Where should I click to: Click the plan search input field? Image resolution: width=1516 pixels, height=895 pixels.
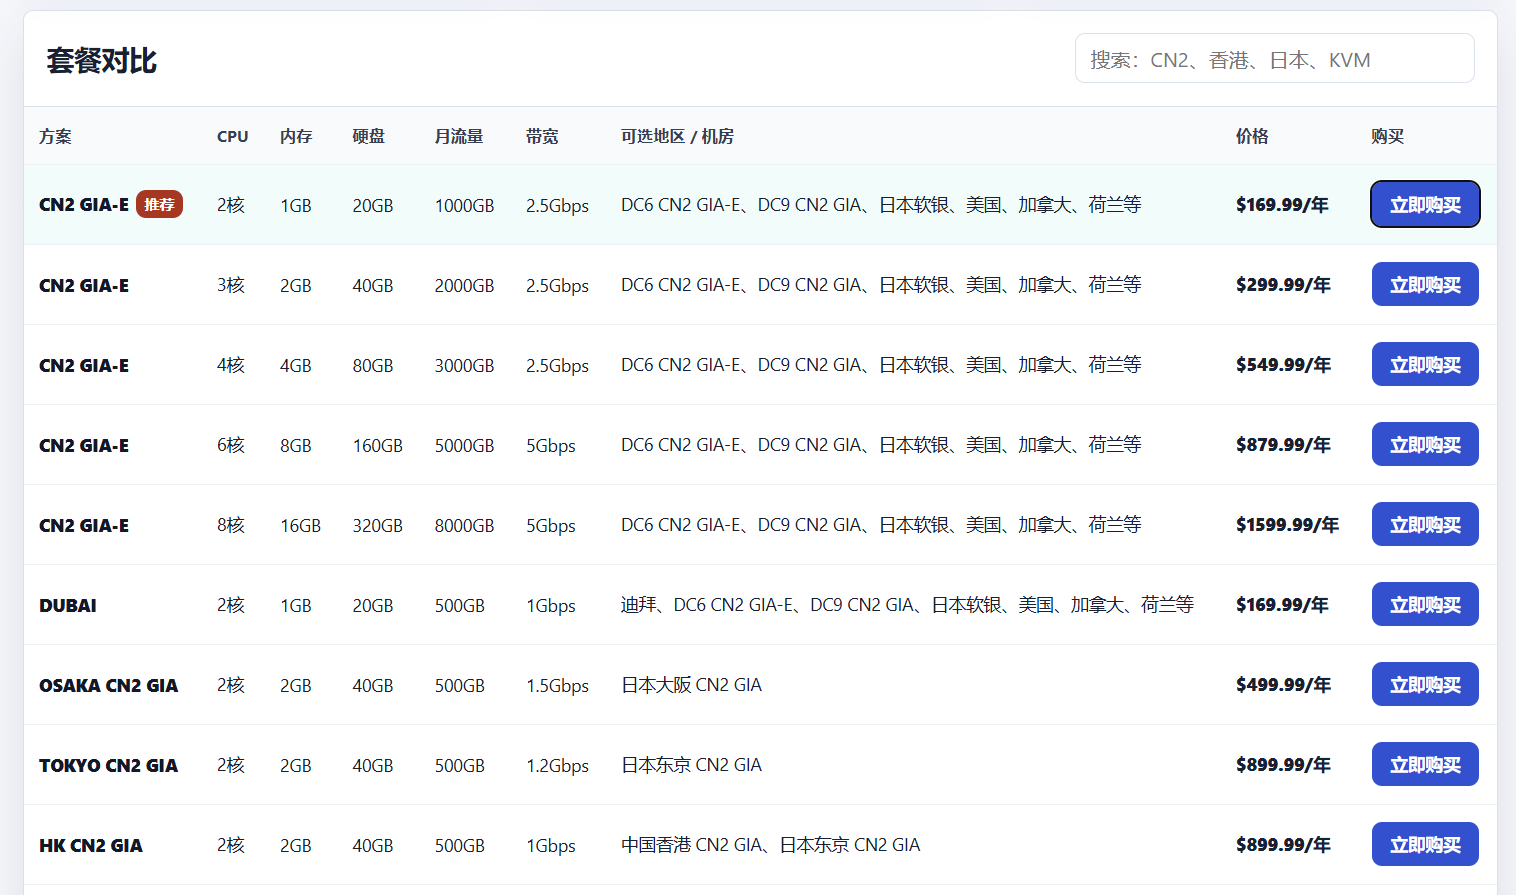point(1274,58)
